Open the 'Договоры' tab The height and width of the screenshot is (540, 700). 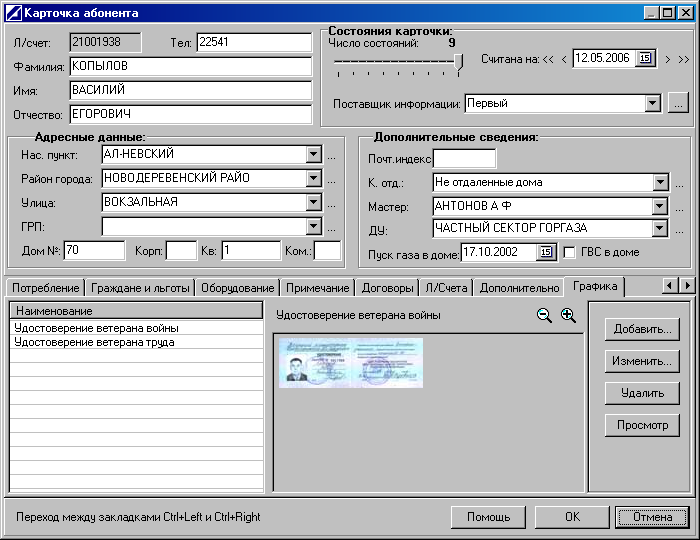(x=387, y=288)
